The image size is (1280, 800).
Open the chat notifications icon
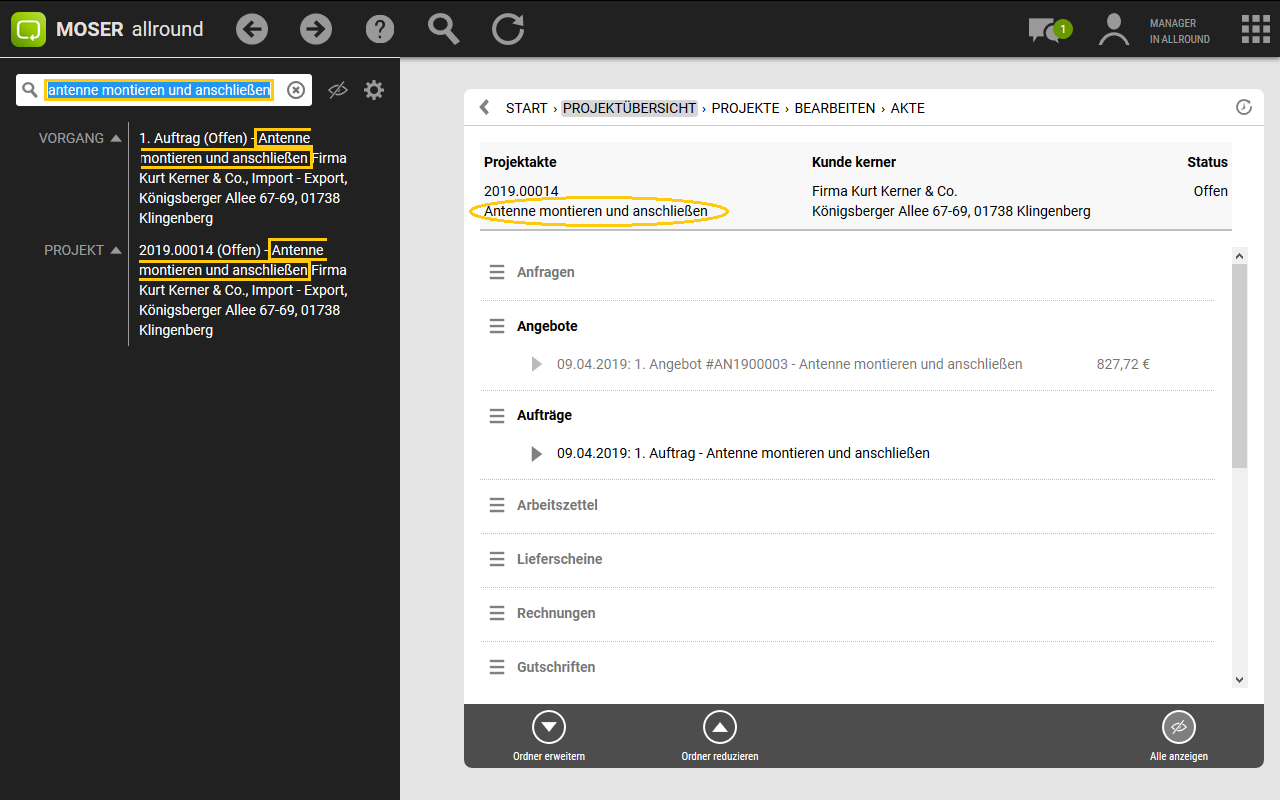click(x=1047, y=29)
